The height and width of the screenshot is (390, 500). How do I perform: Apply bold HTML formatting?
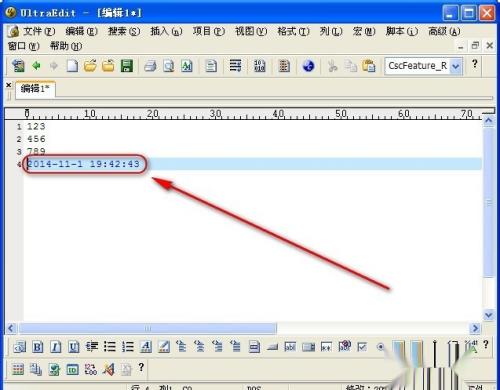click(37, 347)
